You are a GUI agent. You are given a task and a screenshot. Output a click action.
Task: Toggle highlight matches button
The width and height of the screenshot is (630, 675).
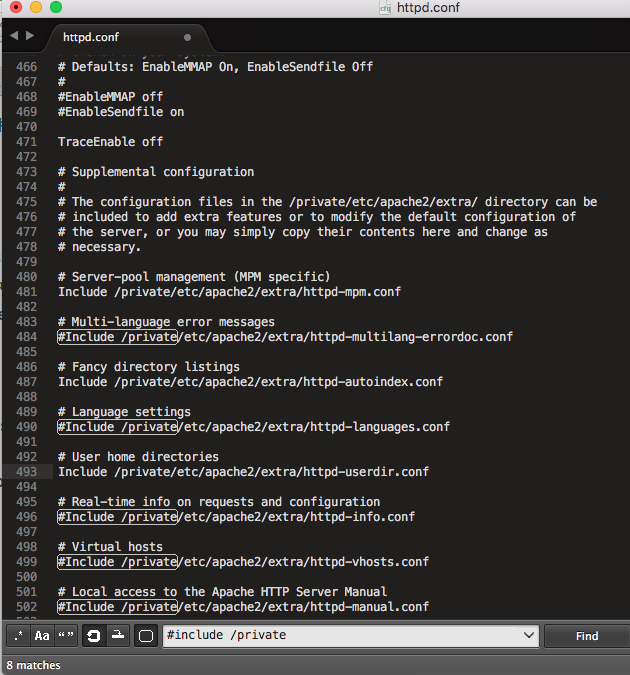(146, 636)
